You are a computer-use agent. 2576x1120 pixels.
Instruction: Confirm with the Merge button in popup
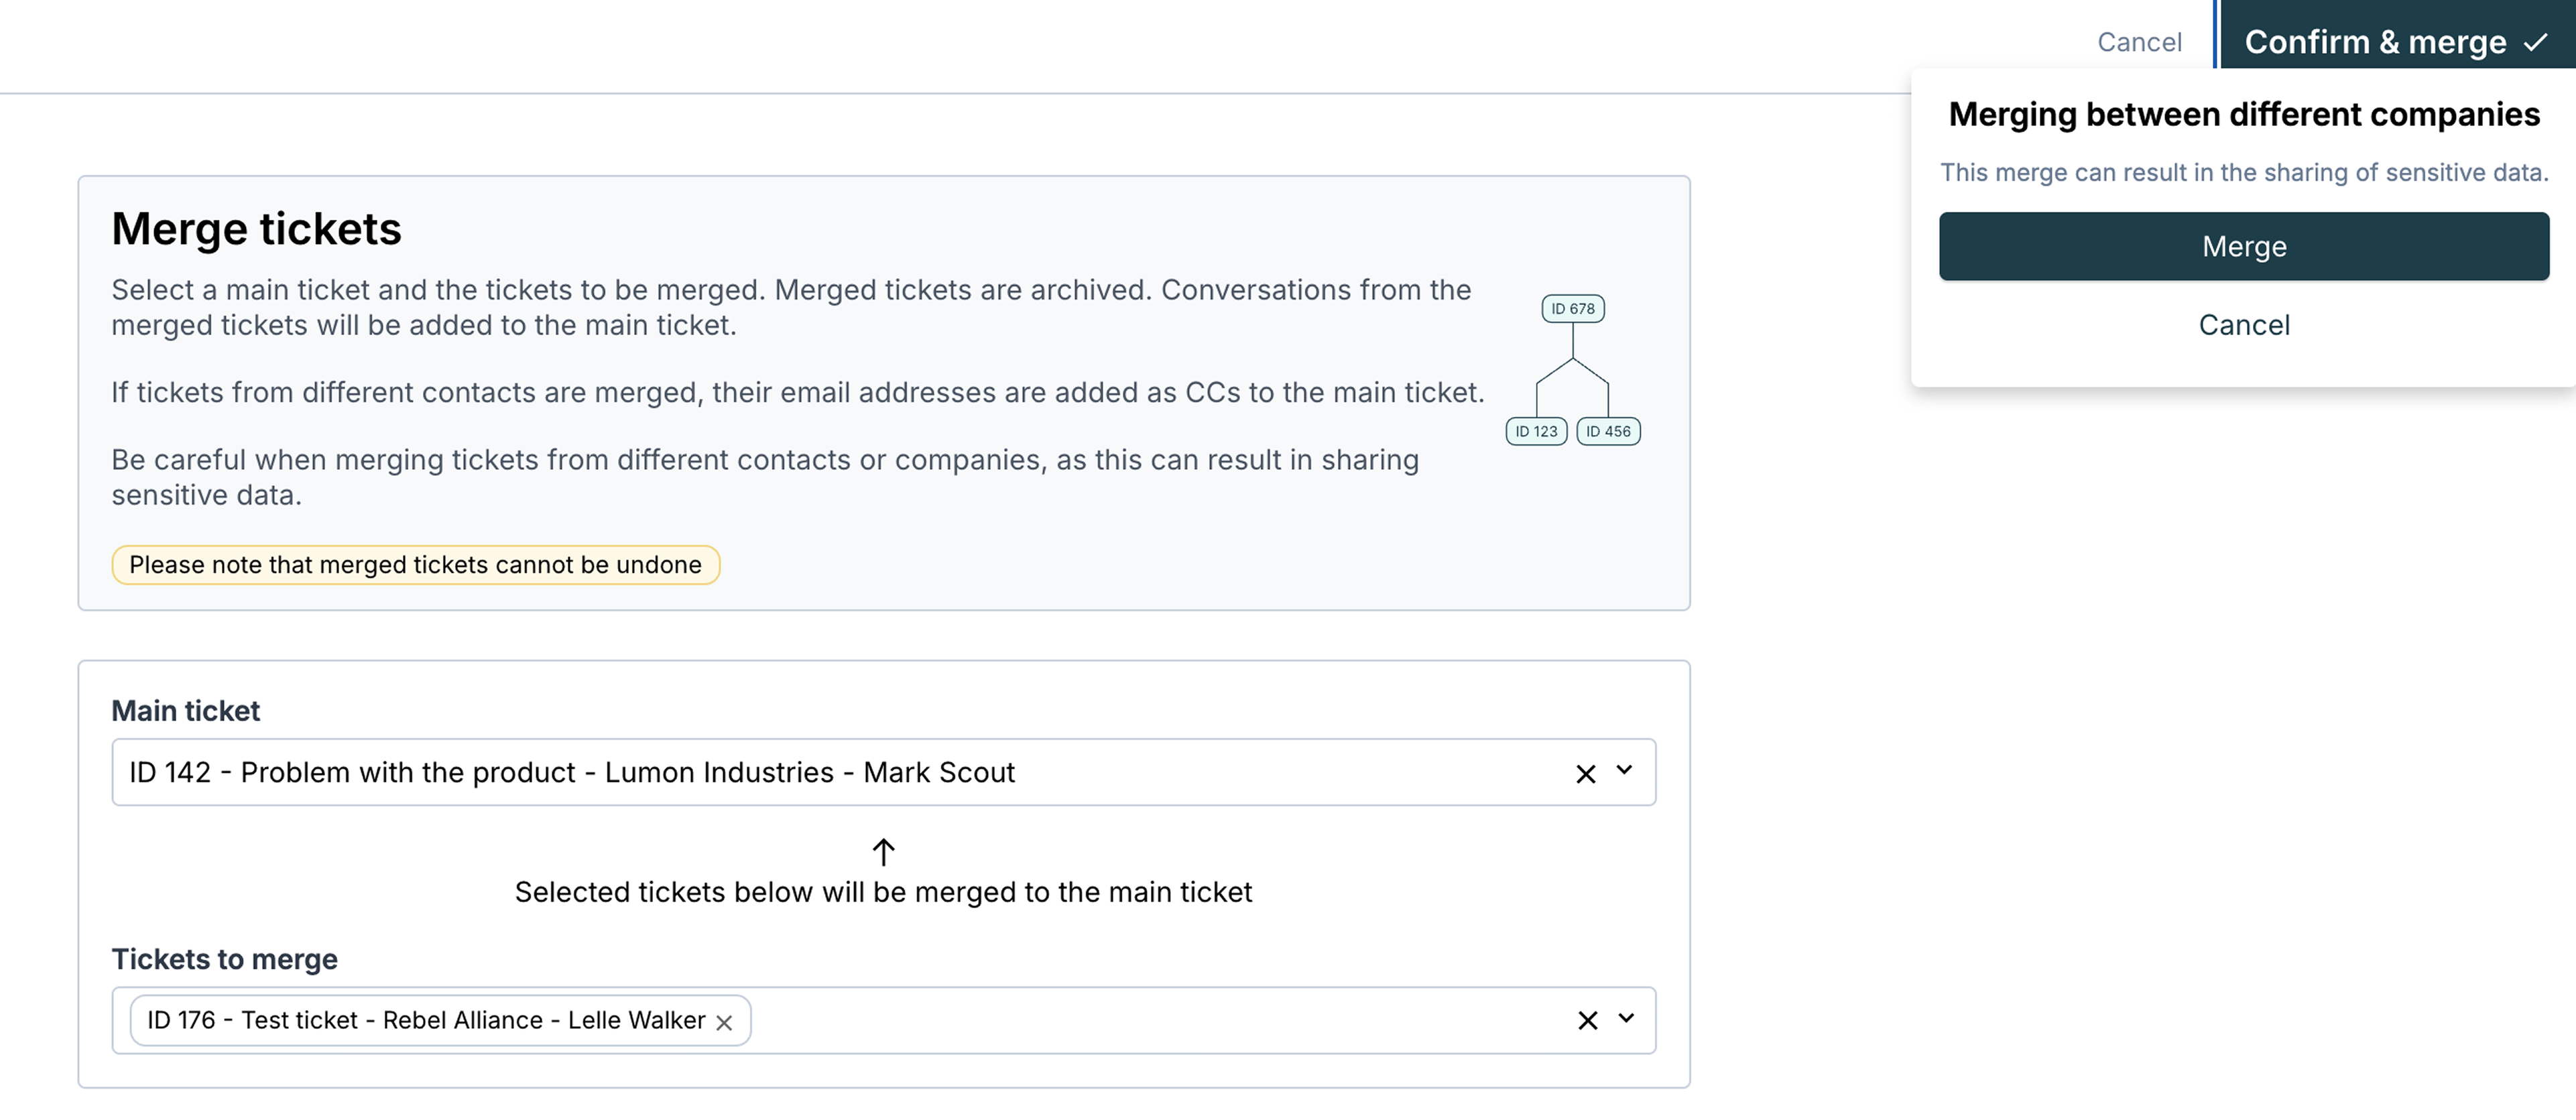pos(2243,246)
